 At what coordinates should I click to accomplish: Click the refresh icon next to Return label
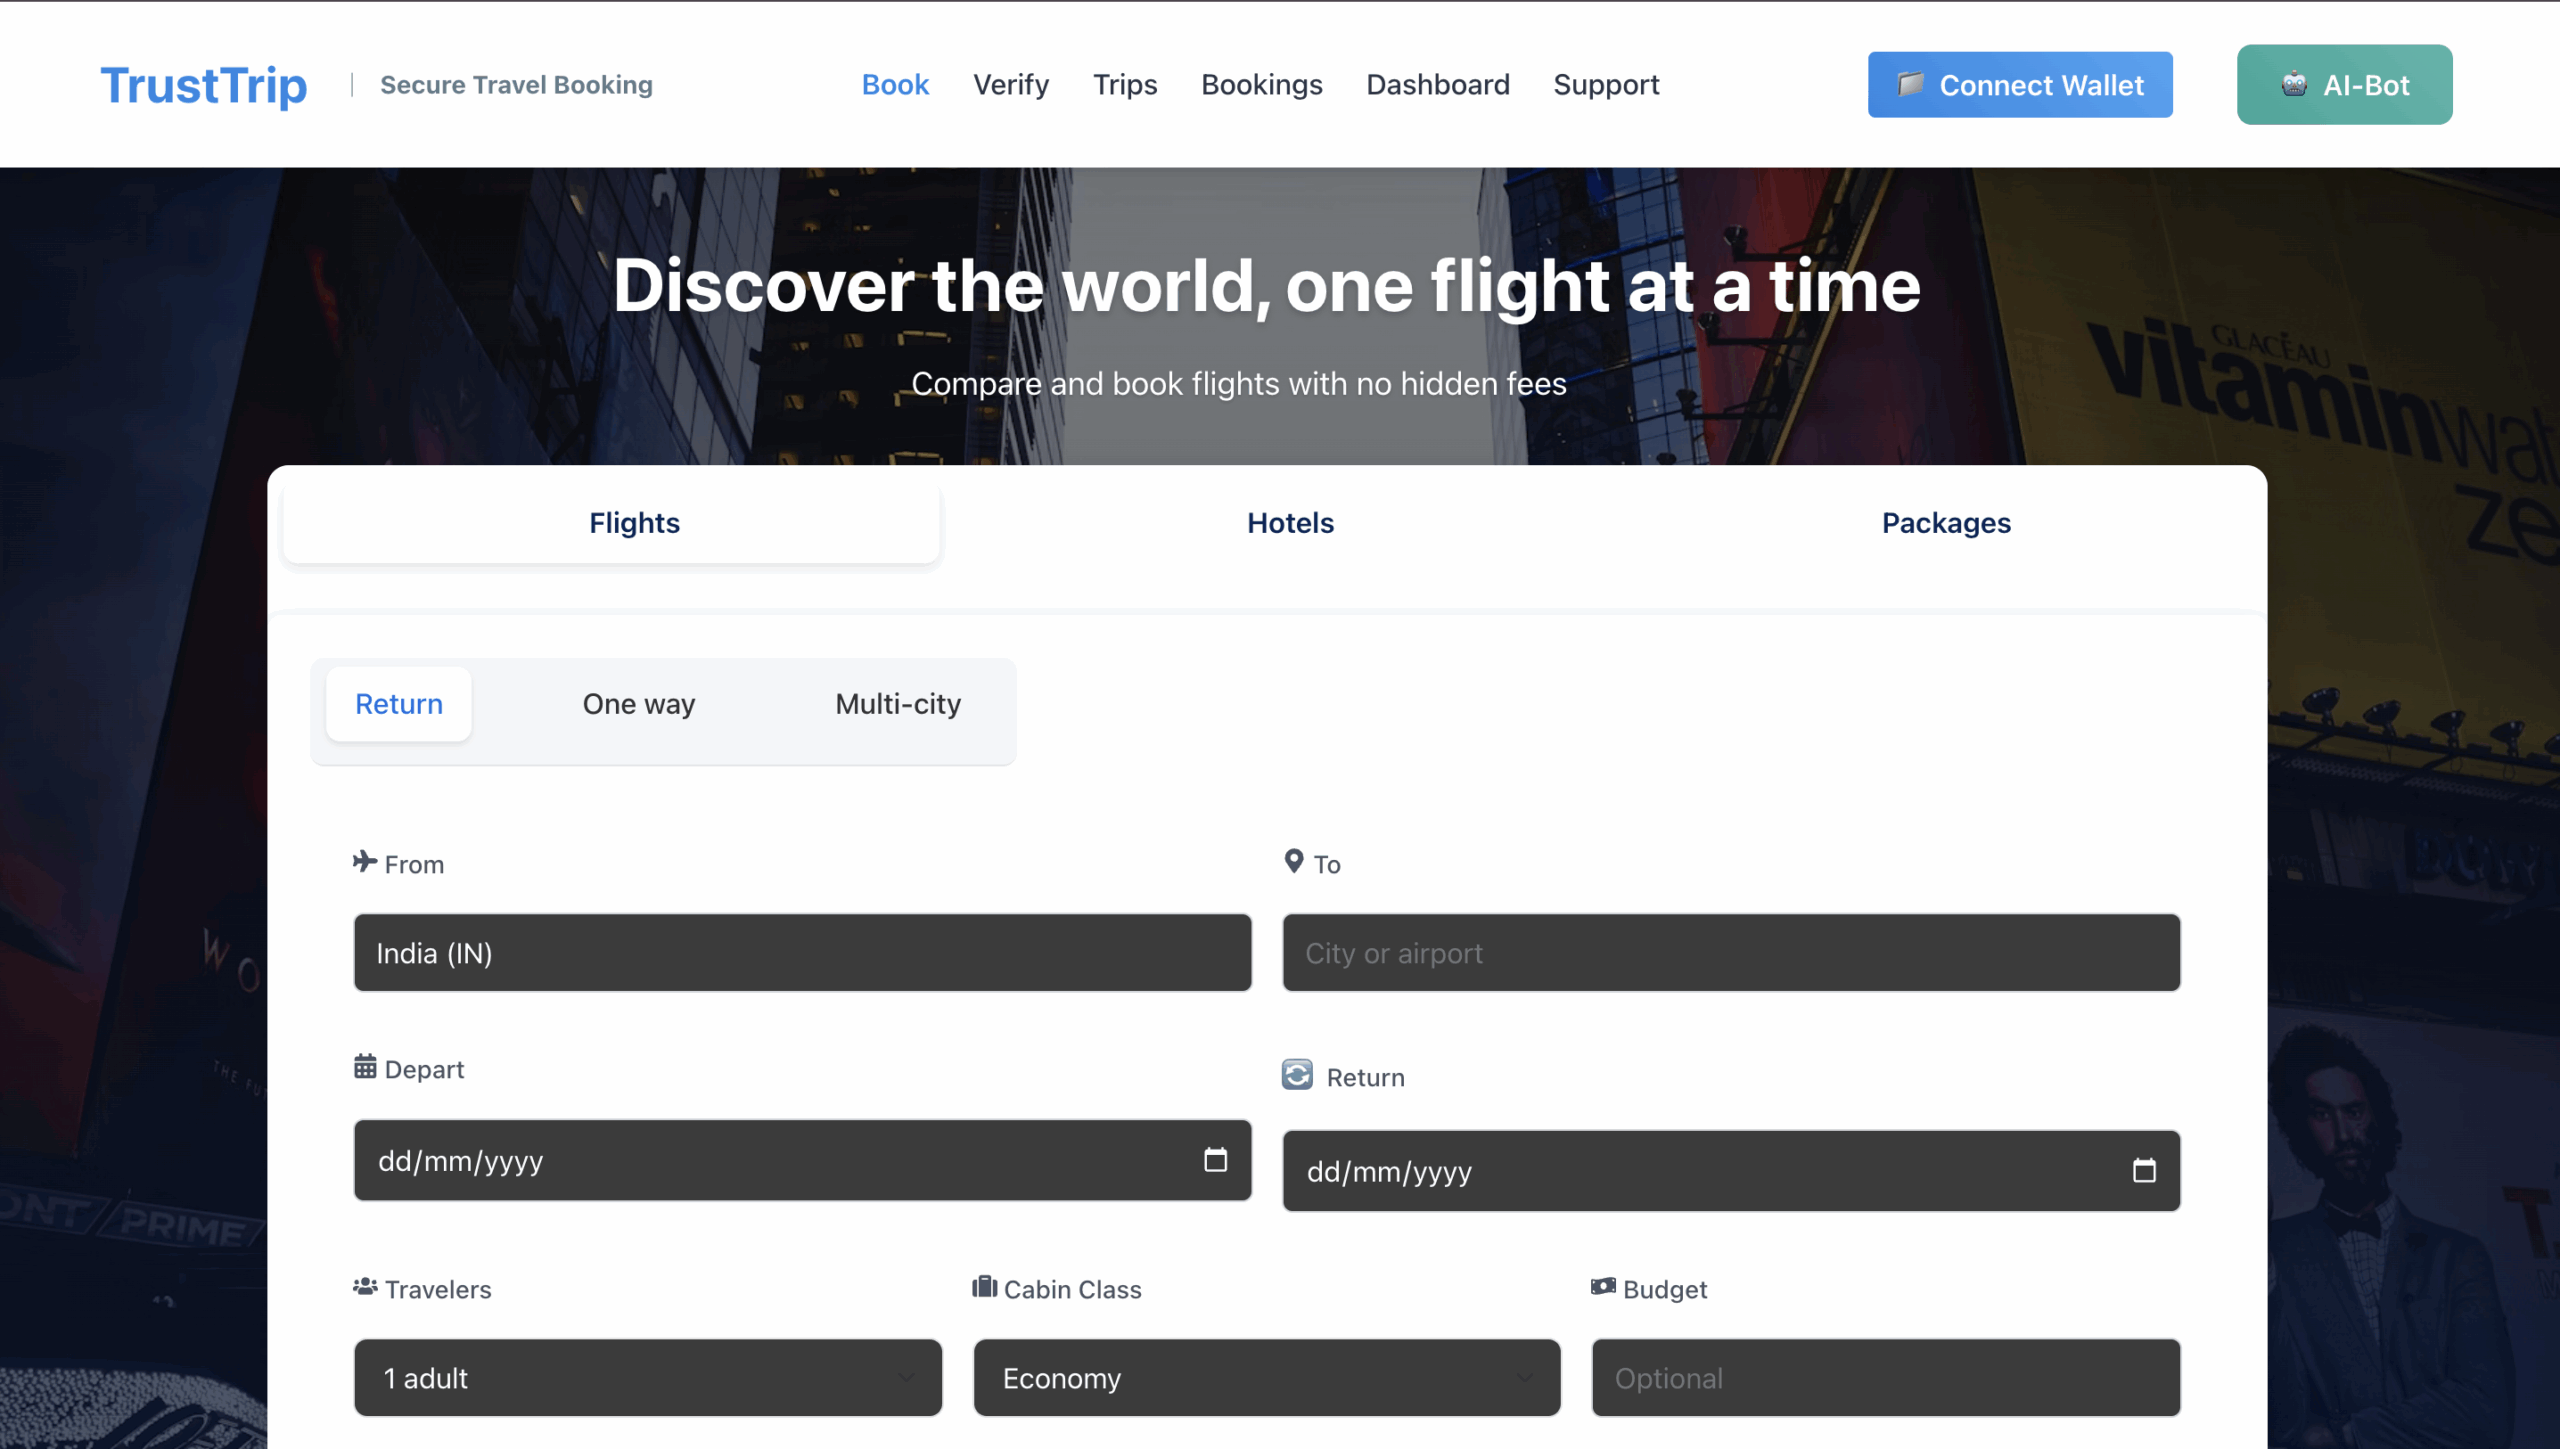click(1297, 1075)
